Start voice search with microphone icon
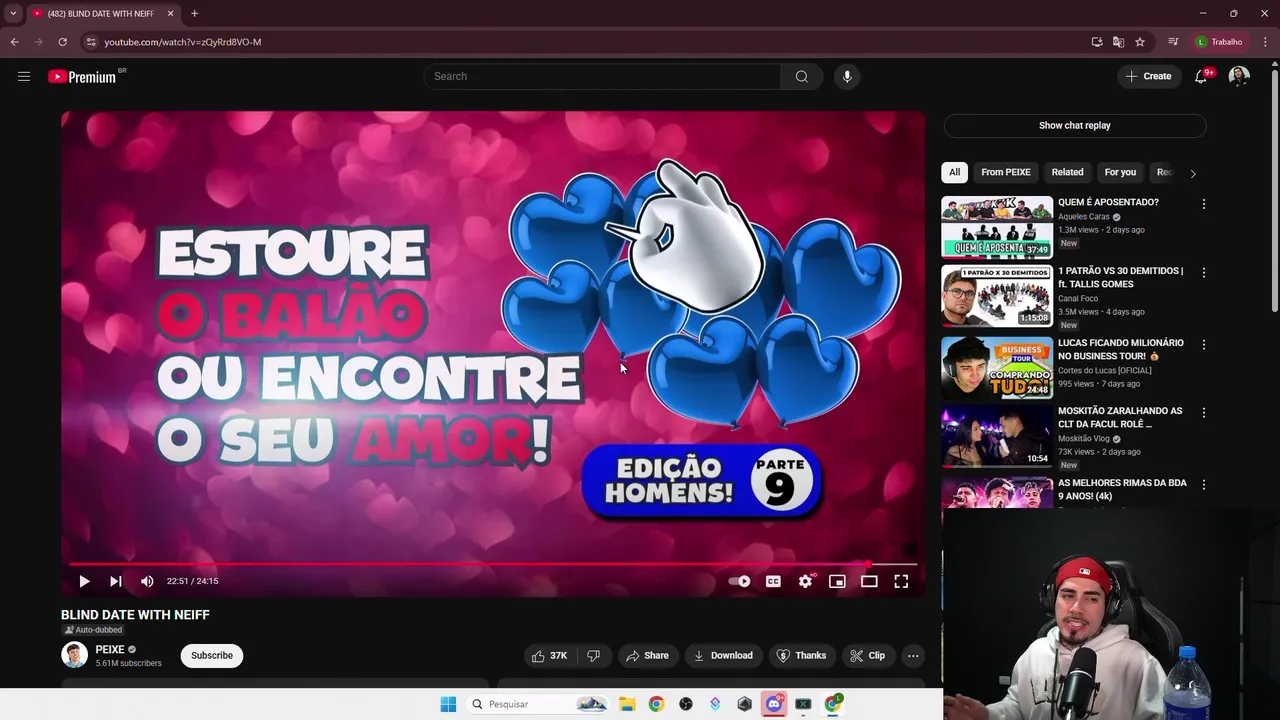Viewport: 1280px width, 720px height. [847, 76]
